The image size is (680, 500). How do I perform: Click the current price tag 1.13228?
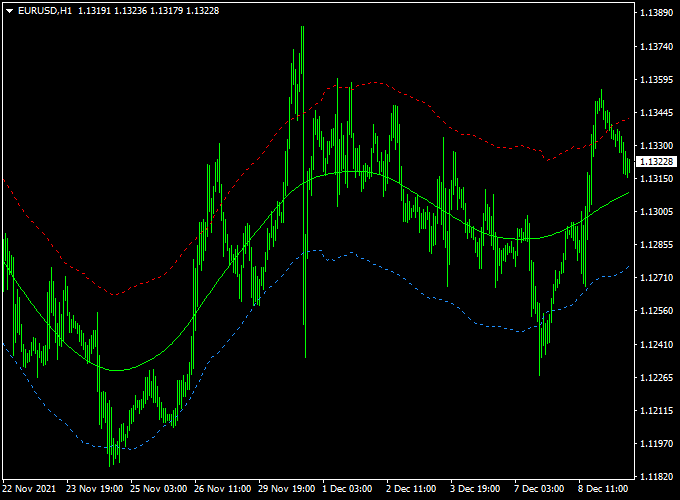pos(657,162)
